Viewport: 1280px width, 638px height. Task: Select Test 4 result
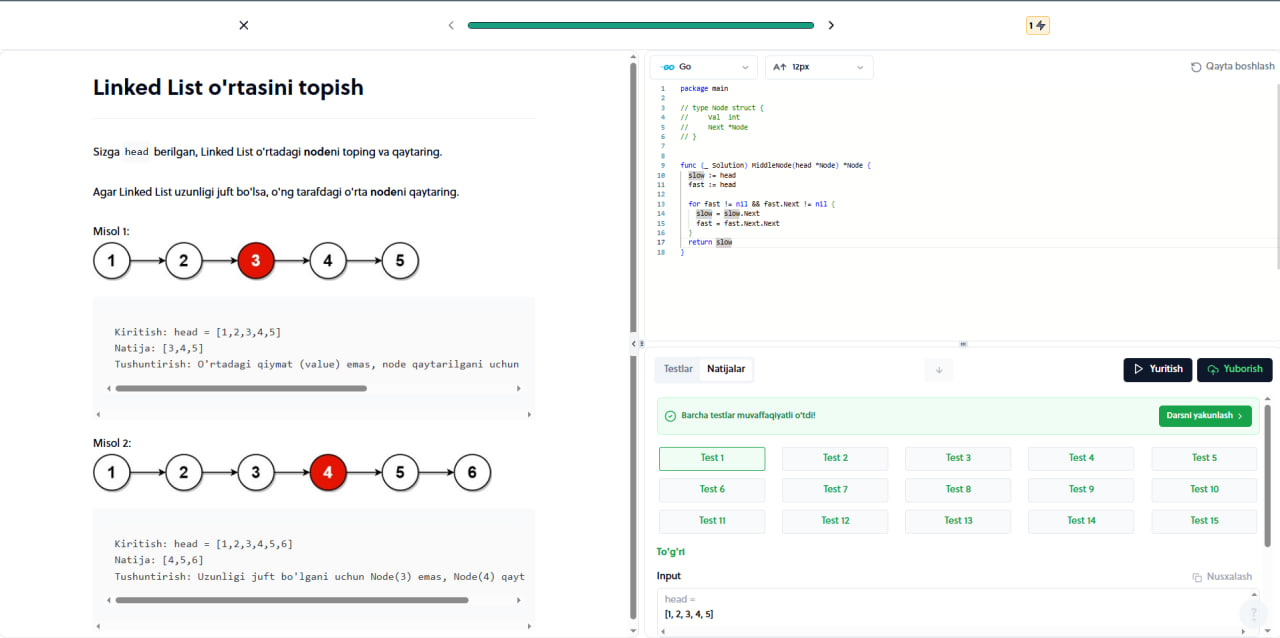pos(1081,458)
